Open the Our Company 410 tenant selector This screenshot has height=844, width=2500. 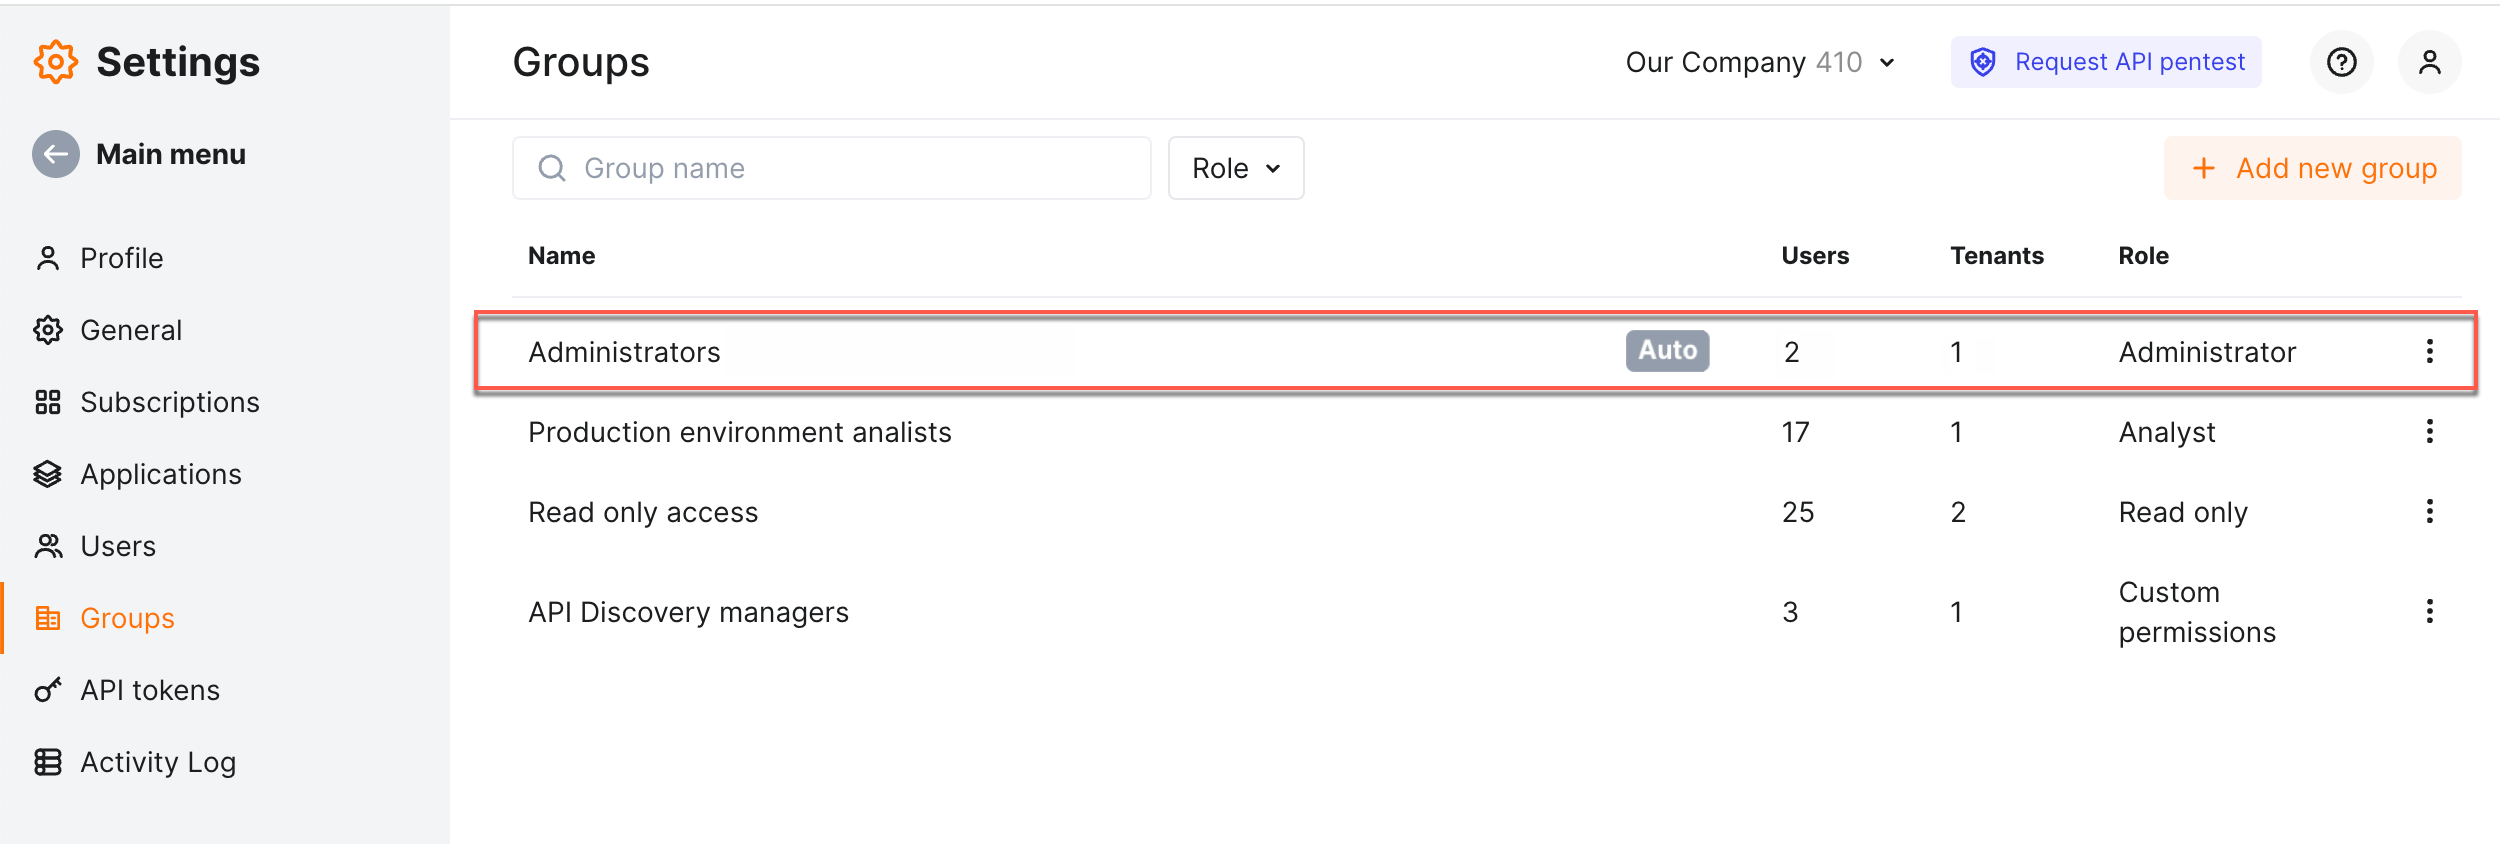[x=1760, y=62]
